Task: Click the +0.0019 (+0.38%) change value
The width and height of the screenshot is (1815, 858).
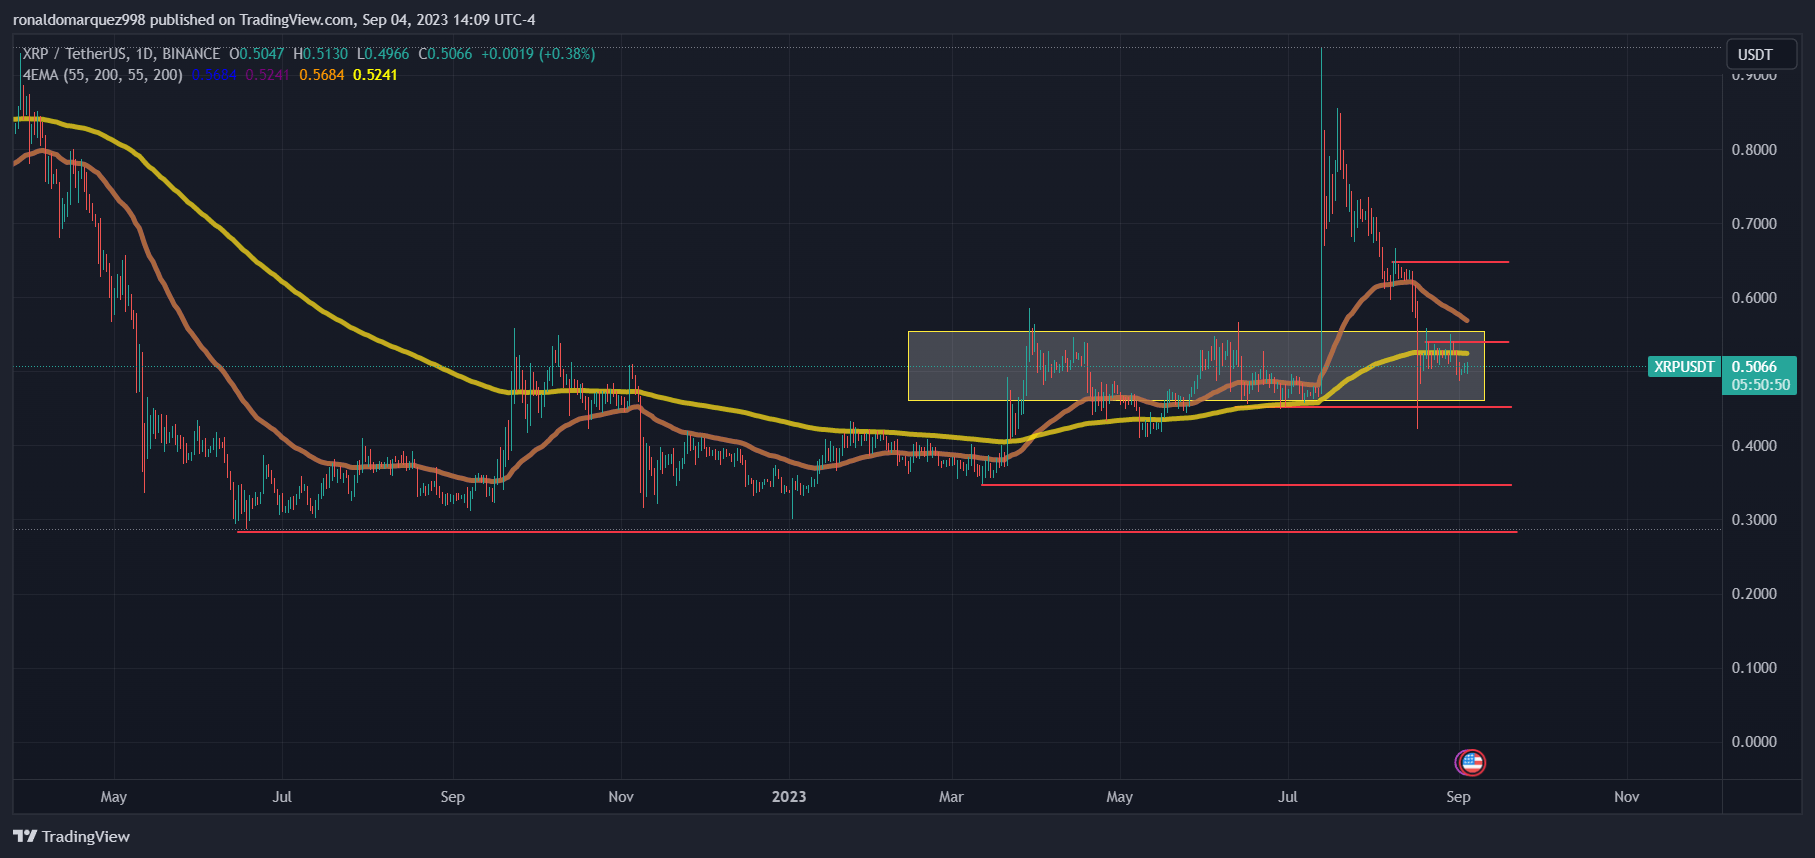Action: pos(538,54)
